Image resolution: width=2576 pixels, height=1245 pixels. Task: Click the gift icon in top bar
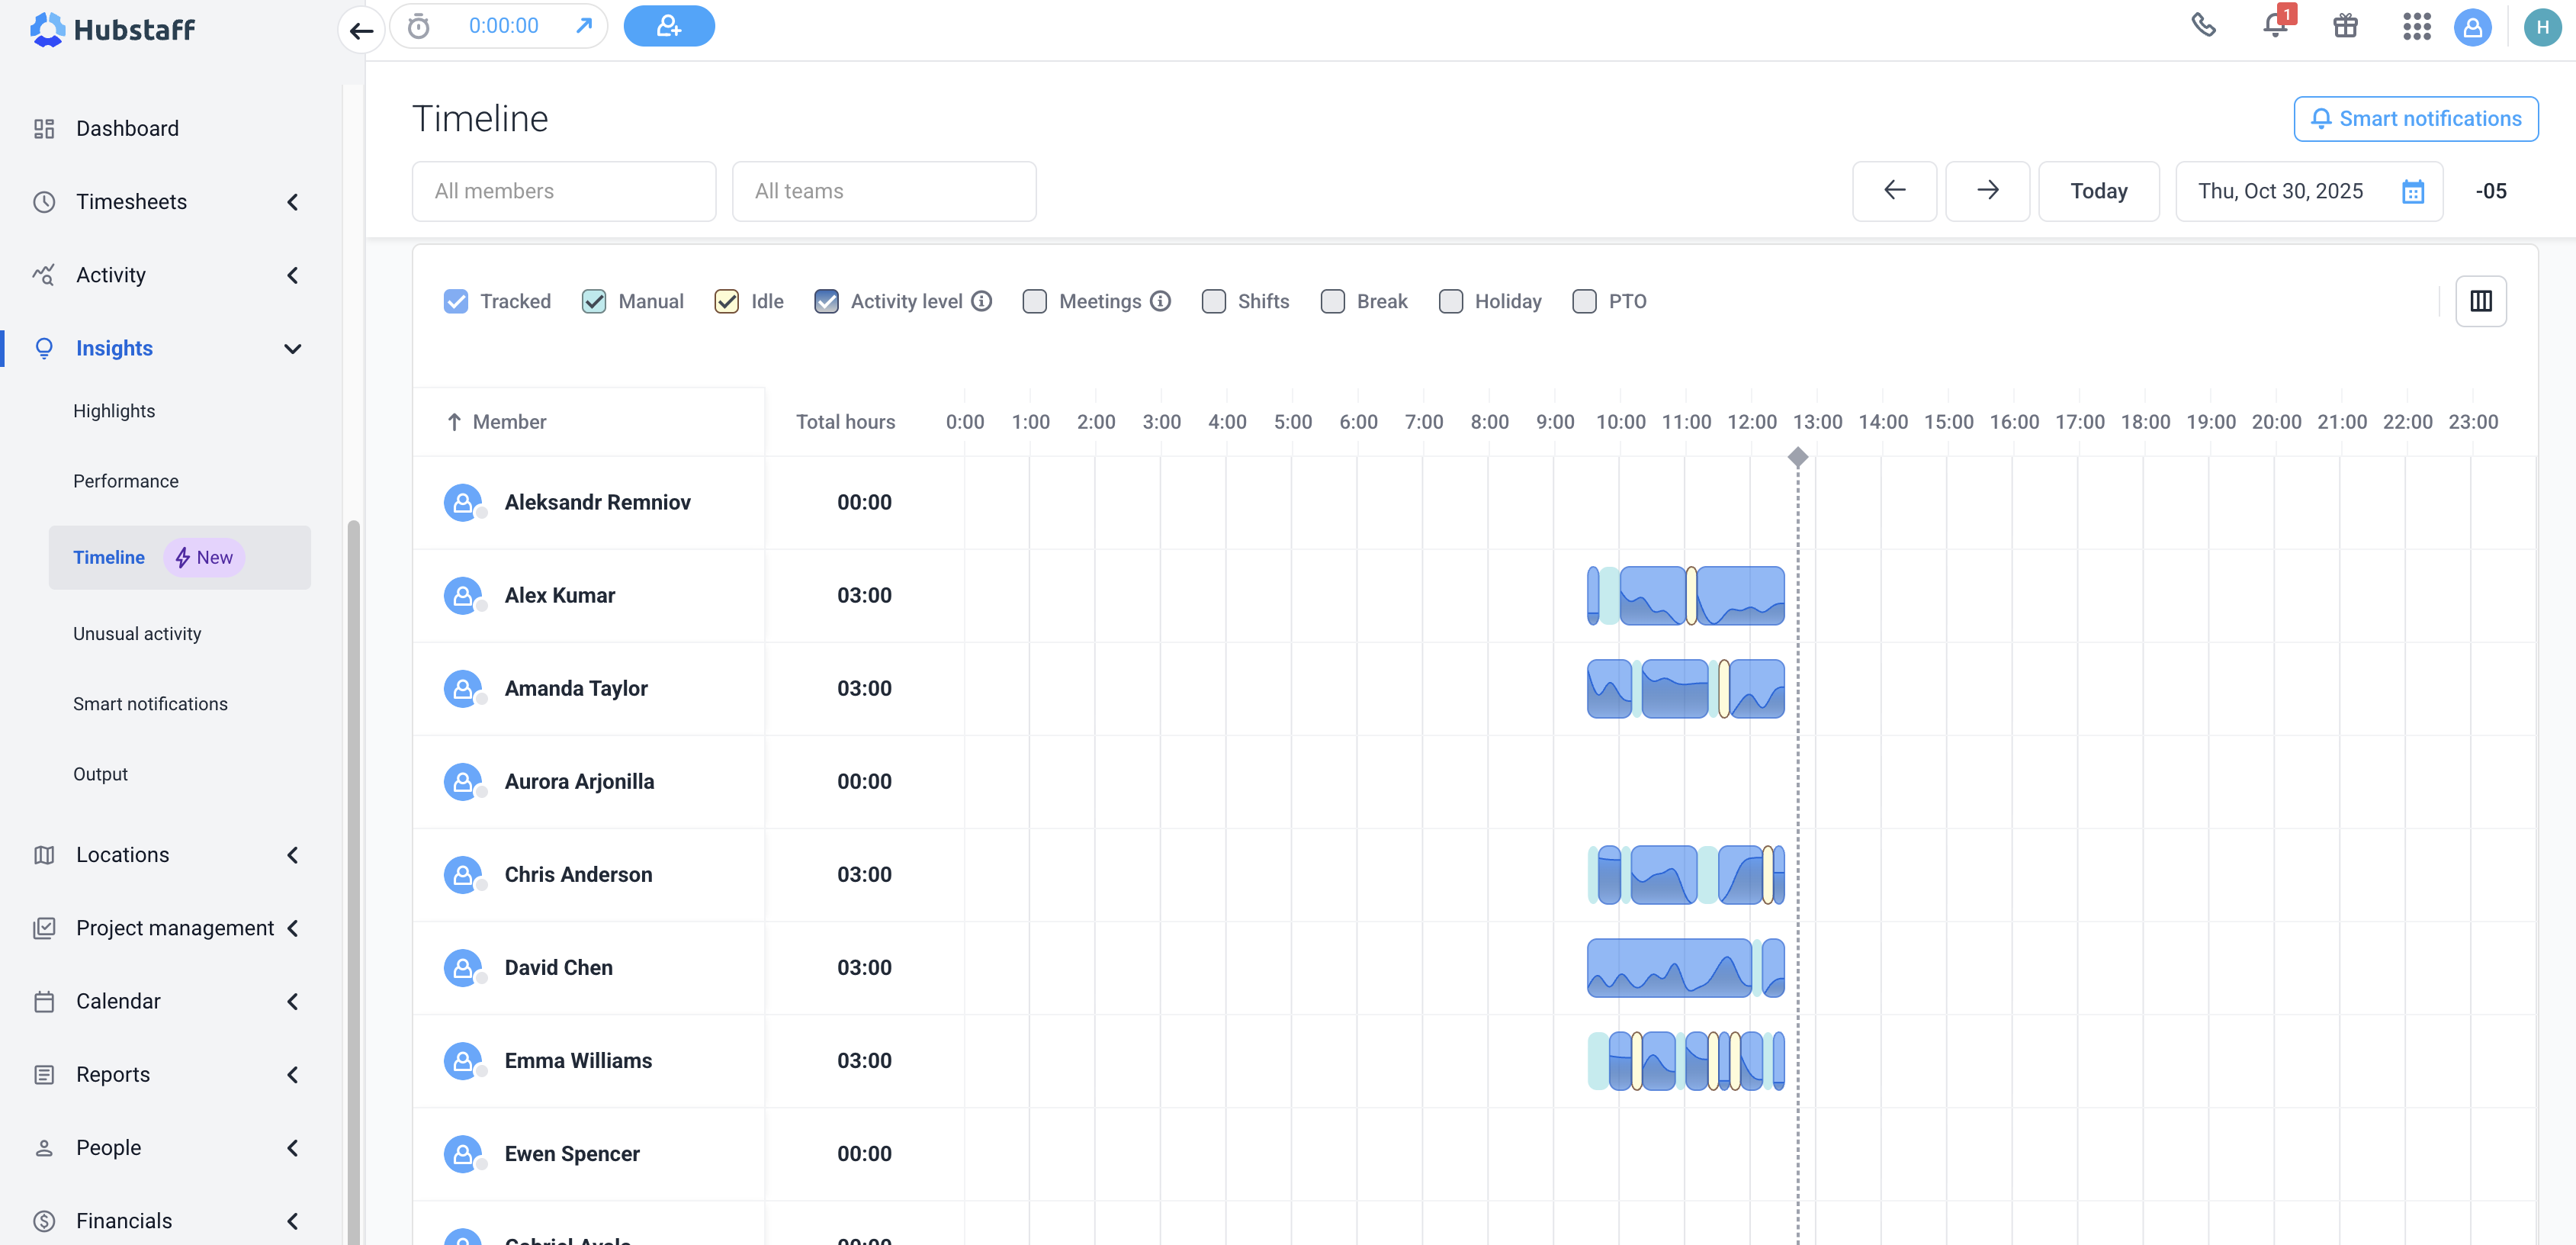tap(2345, 27)
